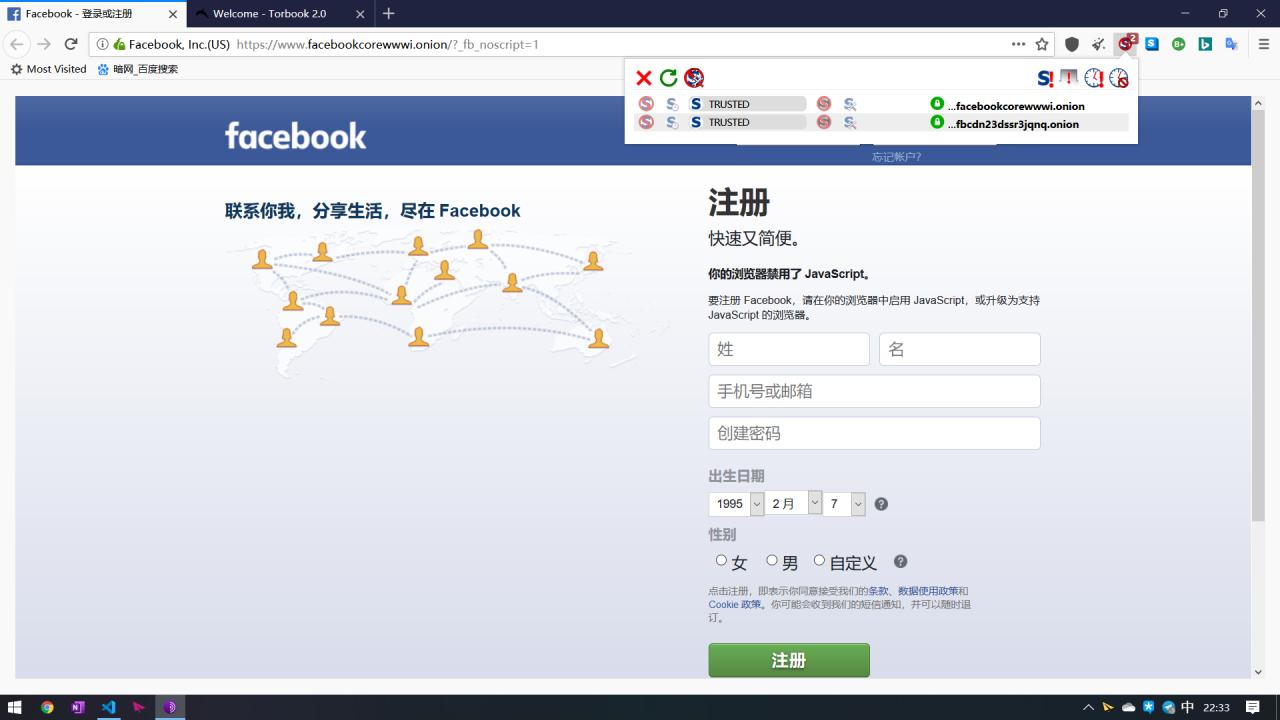1280x720 pixels.
Task: Close the NoScript popup with the red X
Action: [x=644, y=78]
